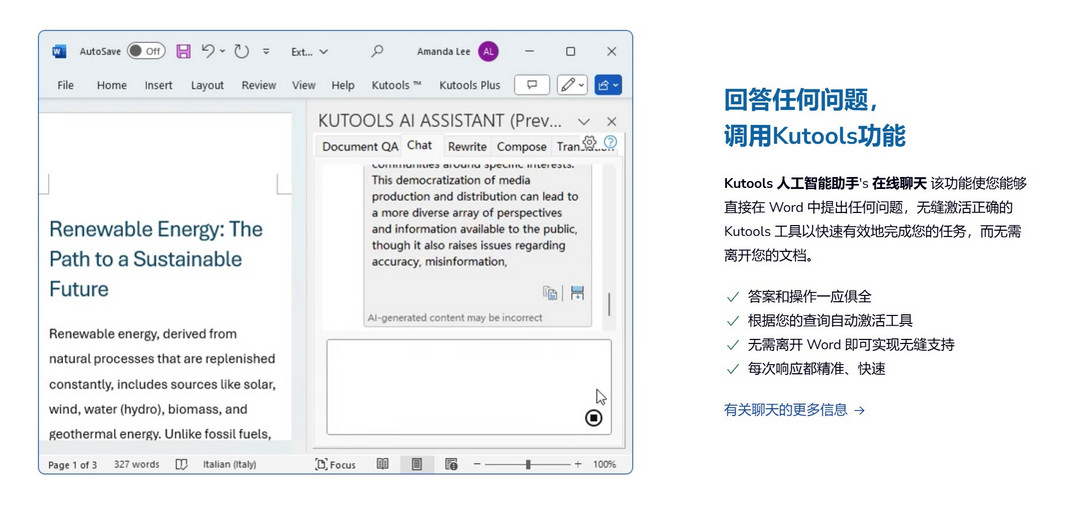Redo the last action
The width and height of the screenshot is (1080, 505).
(x=241, y=51)
